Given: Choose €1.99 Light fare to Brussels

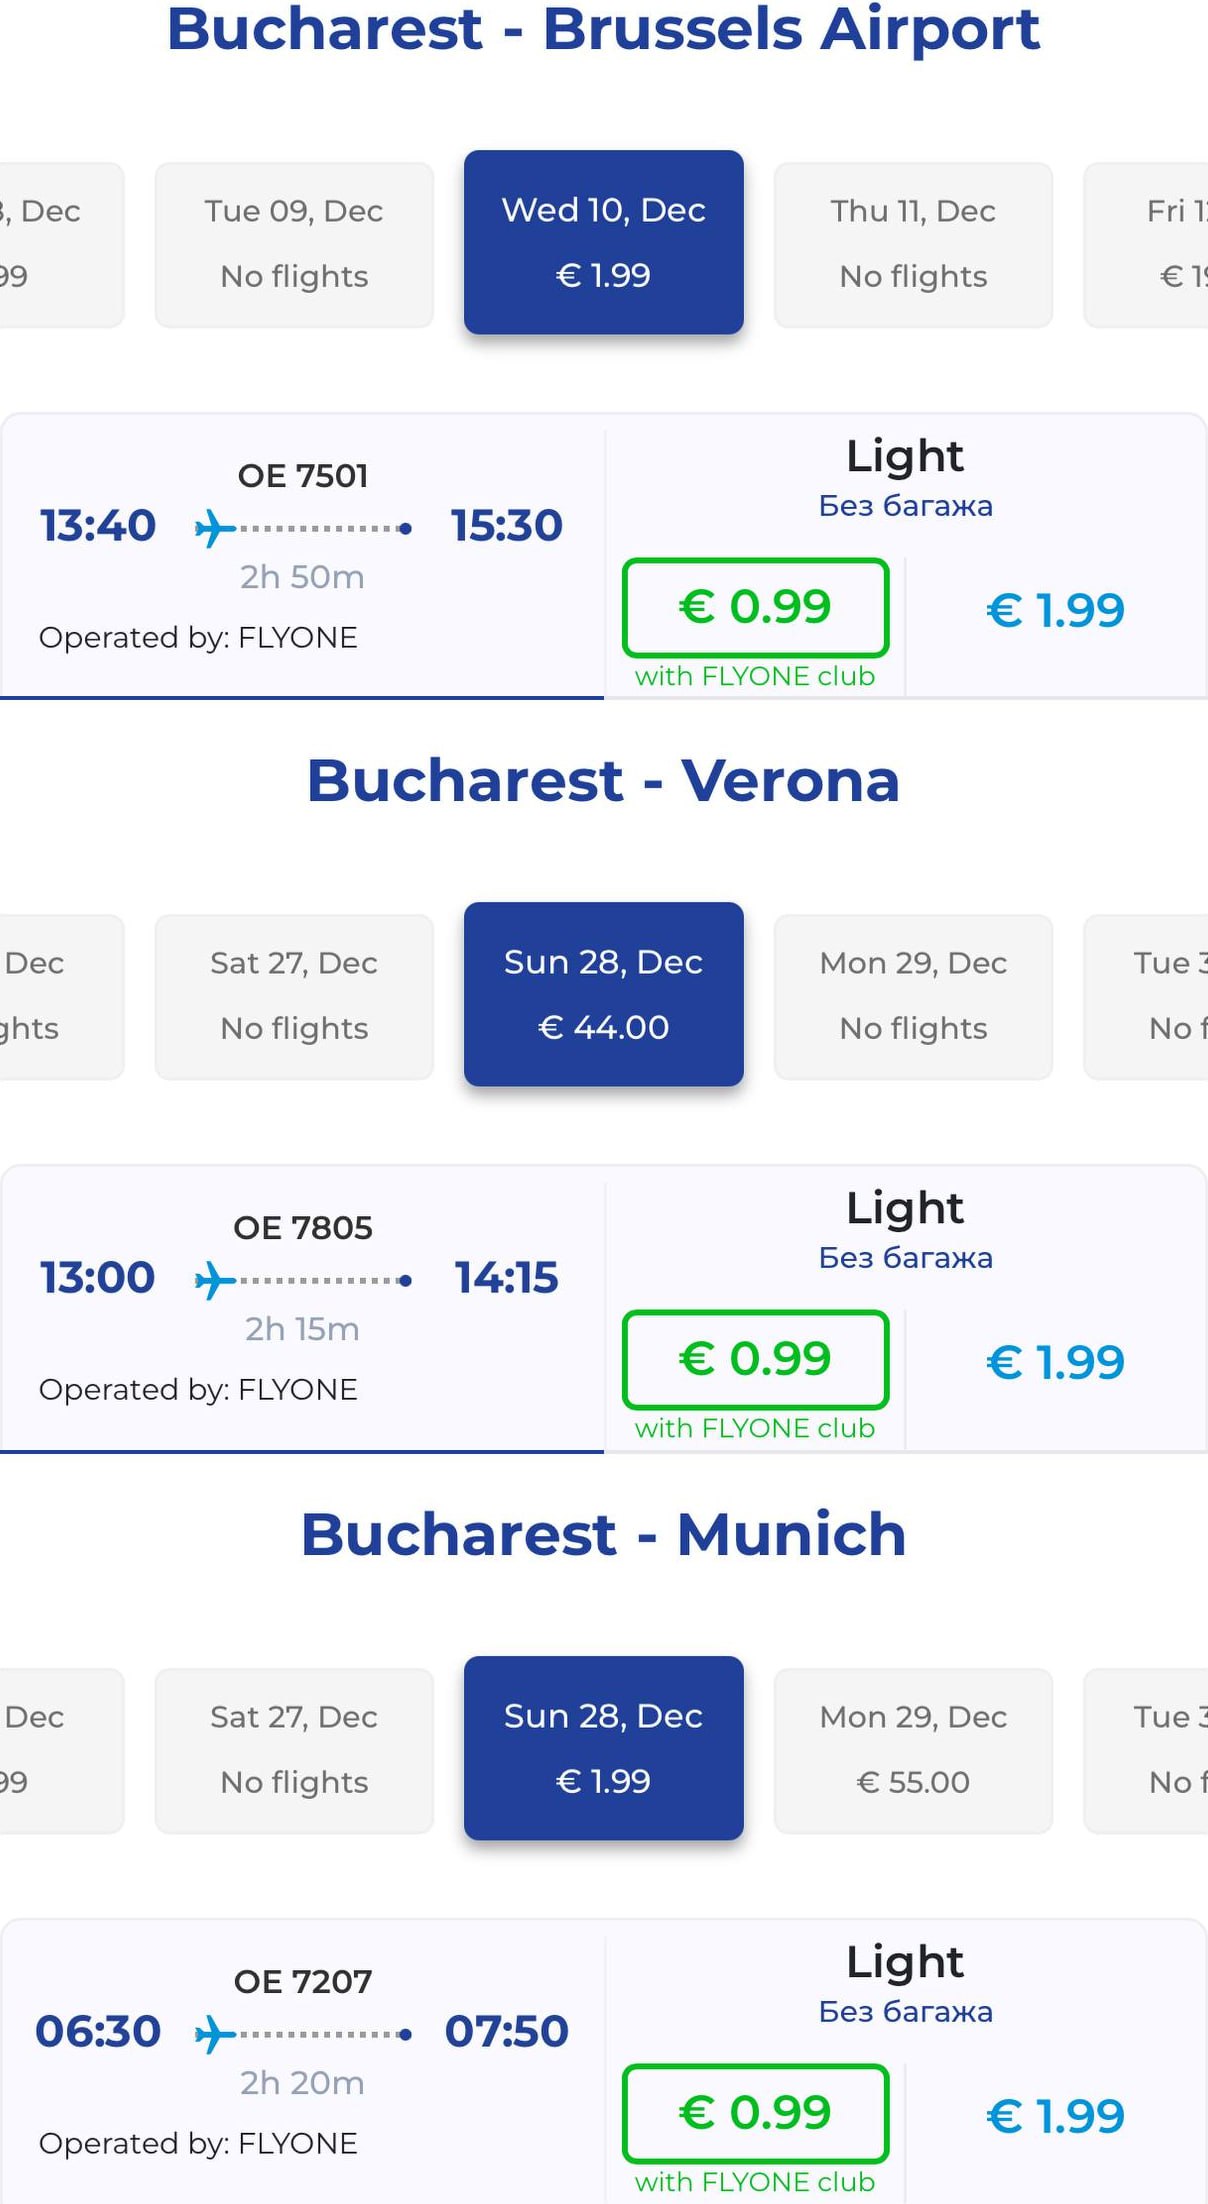Looking at the screenshot, I should [1055, 610].
